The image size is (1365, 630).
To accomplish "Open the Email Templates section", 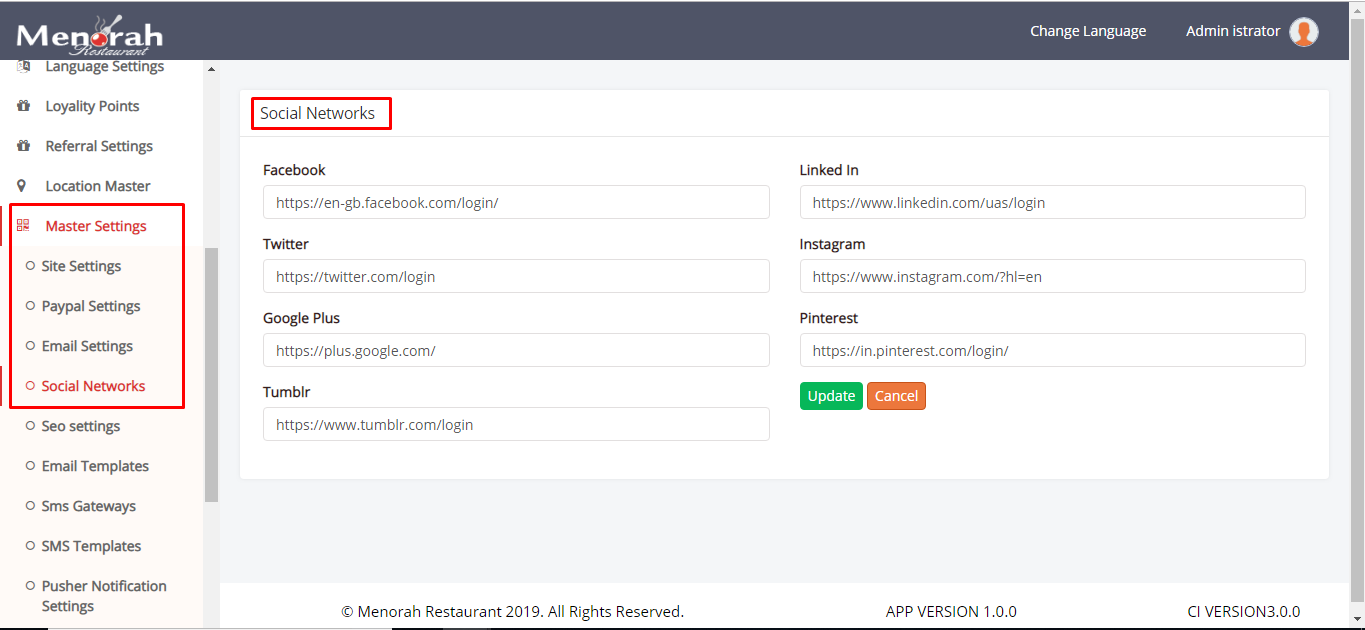I will 95,466.
